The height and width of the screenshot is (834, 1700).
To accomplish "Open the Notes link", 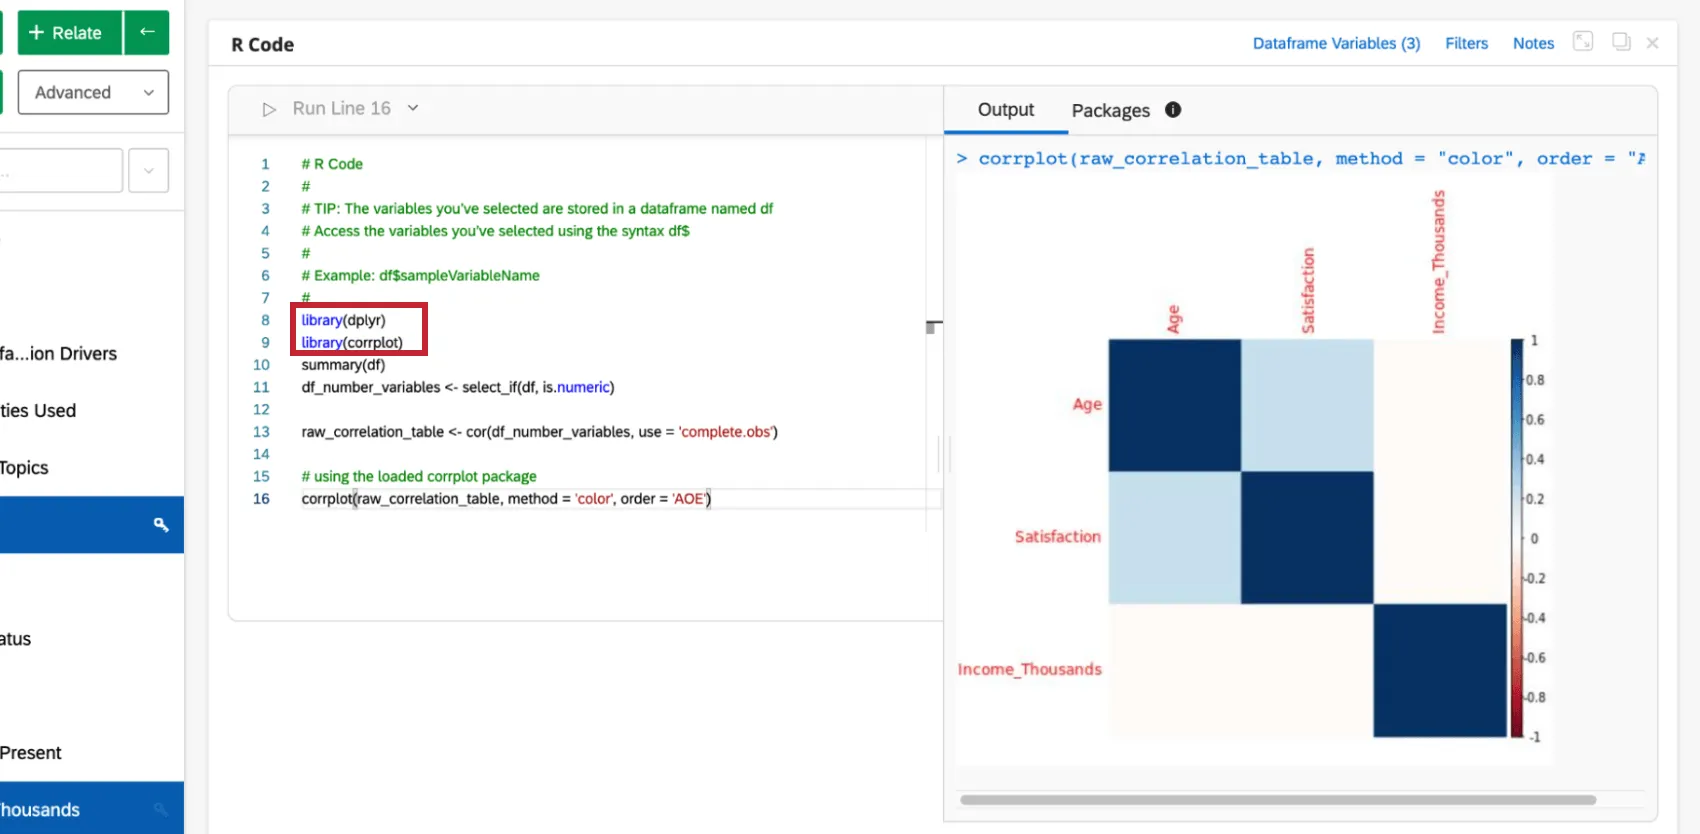I will click(x=1533, y=43).
